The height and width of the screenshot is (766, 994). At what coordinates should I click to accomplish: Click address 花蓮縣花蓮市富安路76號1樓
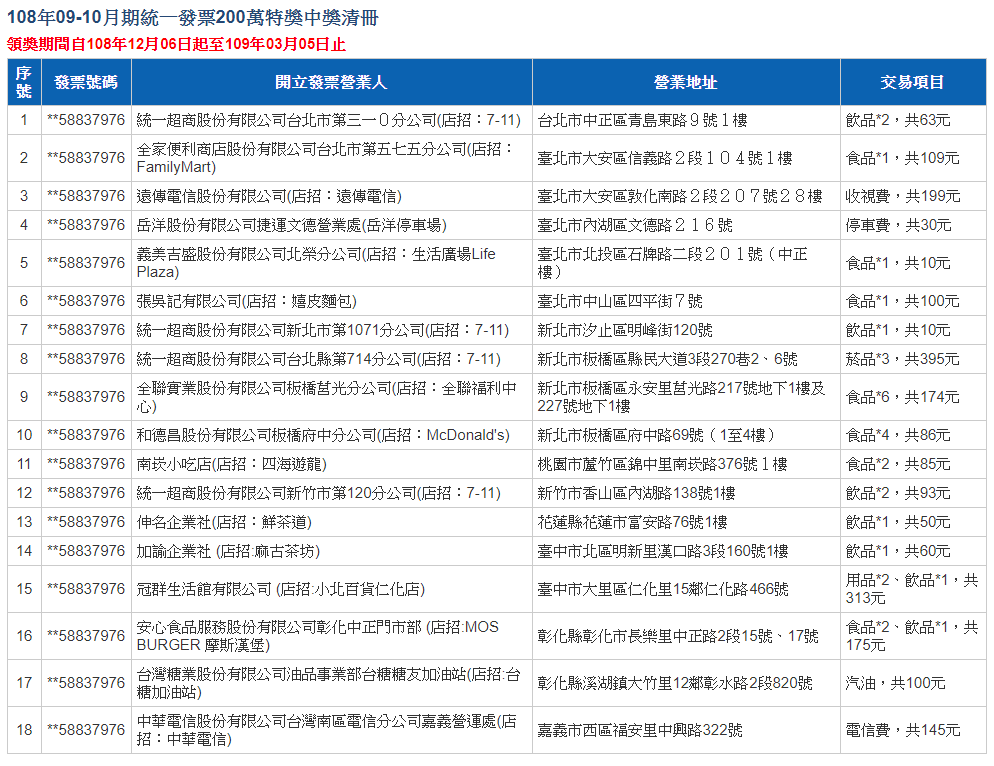coord(633,523)
